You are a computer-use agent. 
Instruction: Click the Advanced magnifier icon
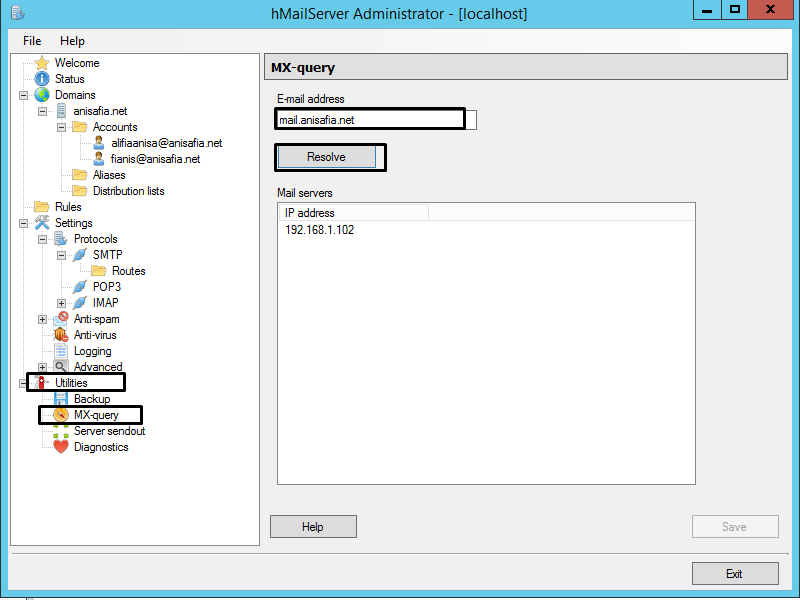(x=61, y=366)
